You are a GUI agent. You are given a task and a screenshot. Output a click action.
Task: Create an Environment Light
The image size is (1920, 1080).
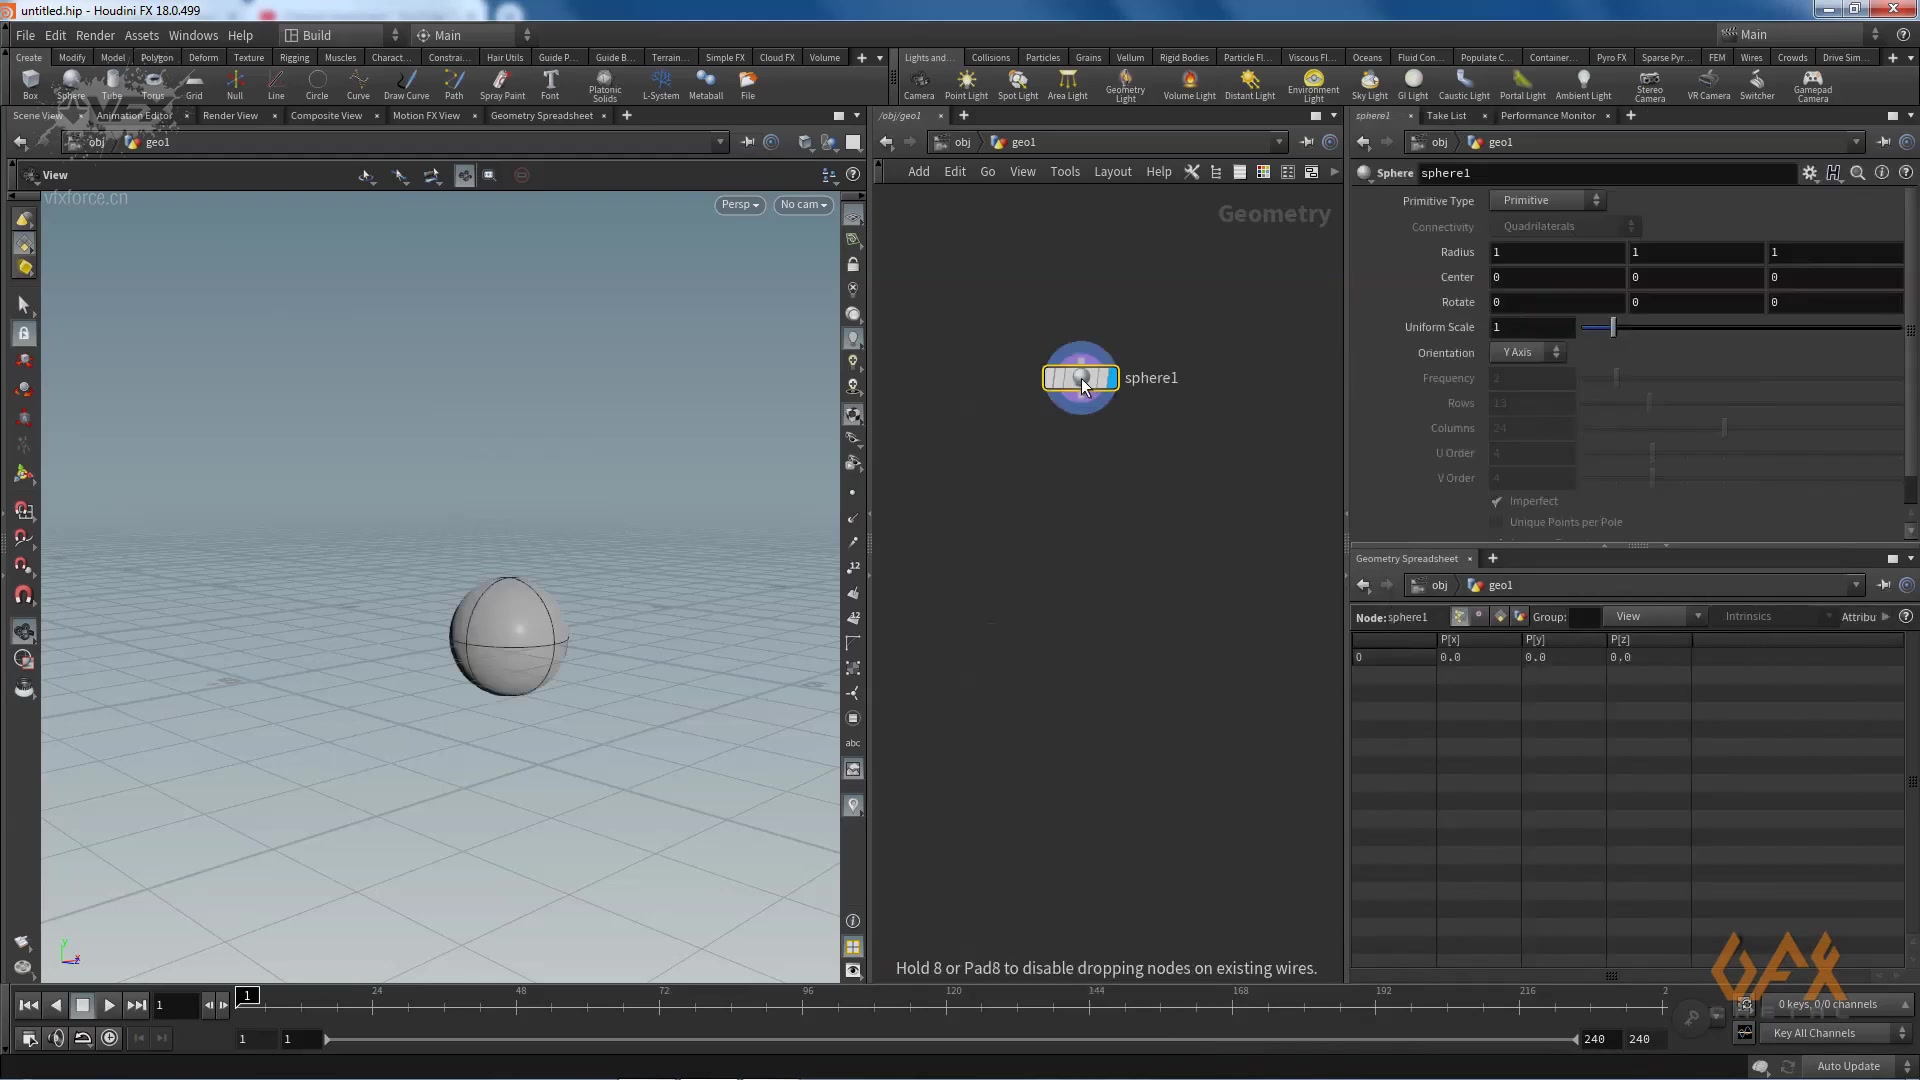pyautogui.click(x=1313, y=85)
